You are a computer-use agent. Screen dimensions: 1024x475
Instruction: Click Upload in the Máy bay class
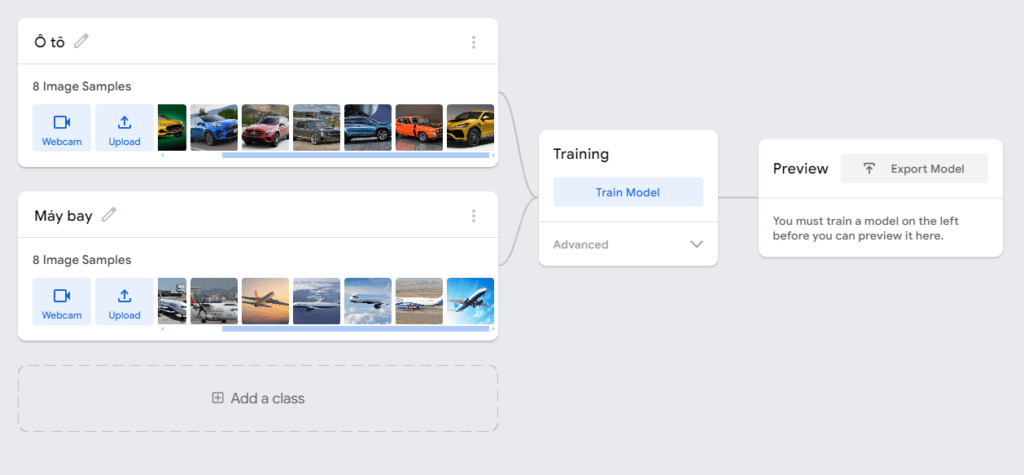coord(125,301)
